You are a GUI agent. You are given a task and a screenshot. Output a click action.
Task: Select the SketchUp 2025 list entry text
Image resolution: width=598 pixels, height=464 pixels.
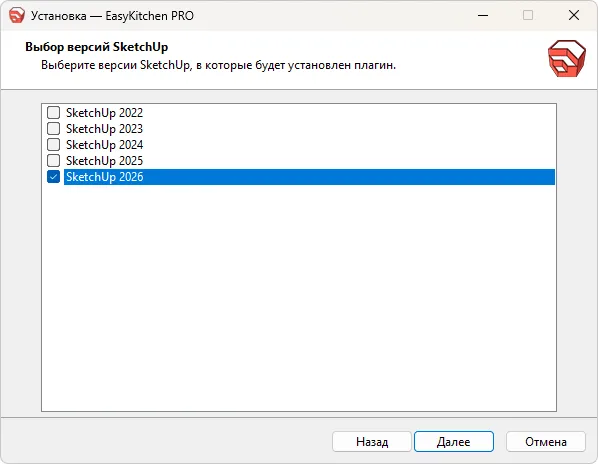point(104,161)
